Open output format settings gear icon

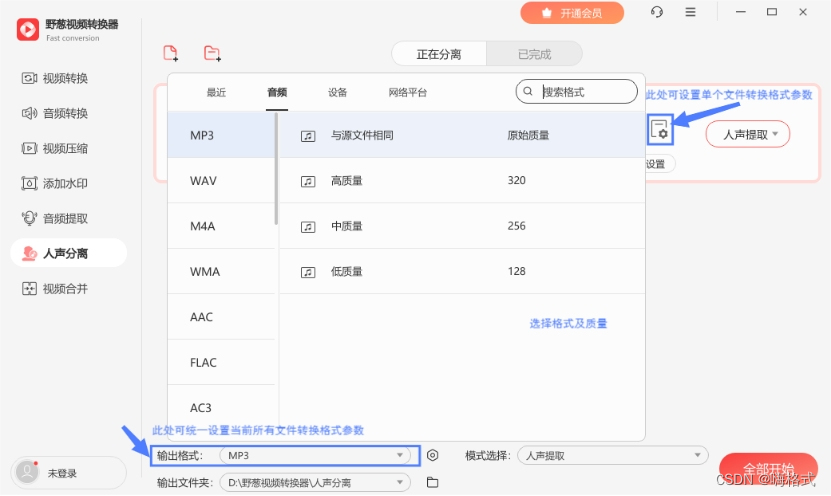click(x=432, y=455)
